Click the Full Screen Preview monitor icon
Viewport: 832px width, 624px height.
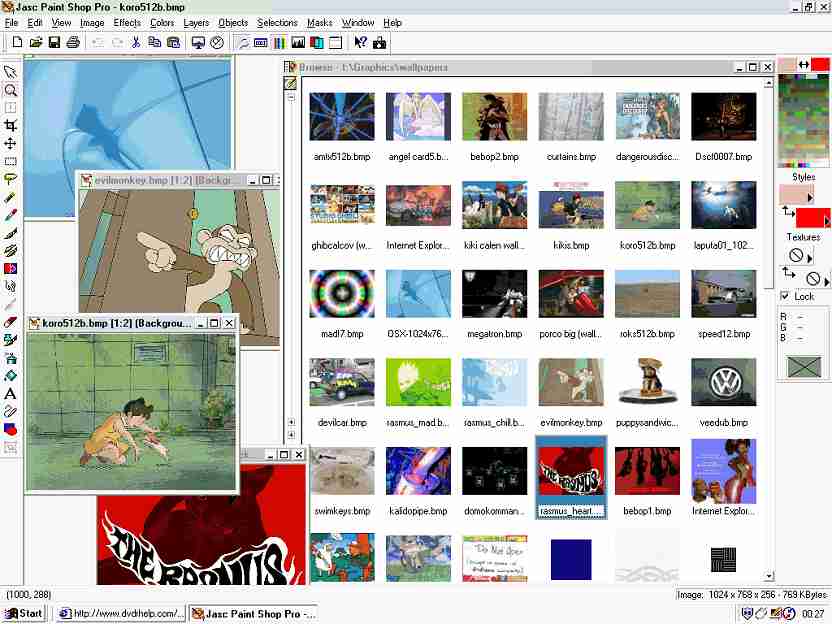[198, 42]
